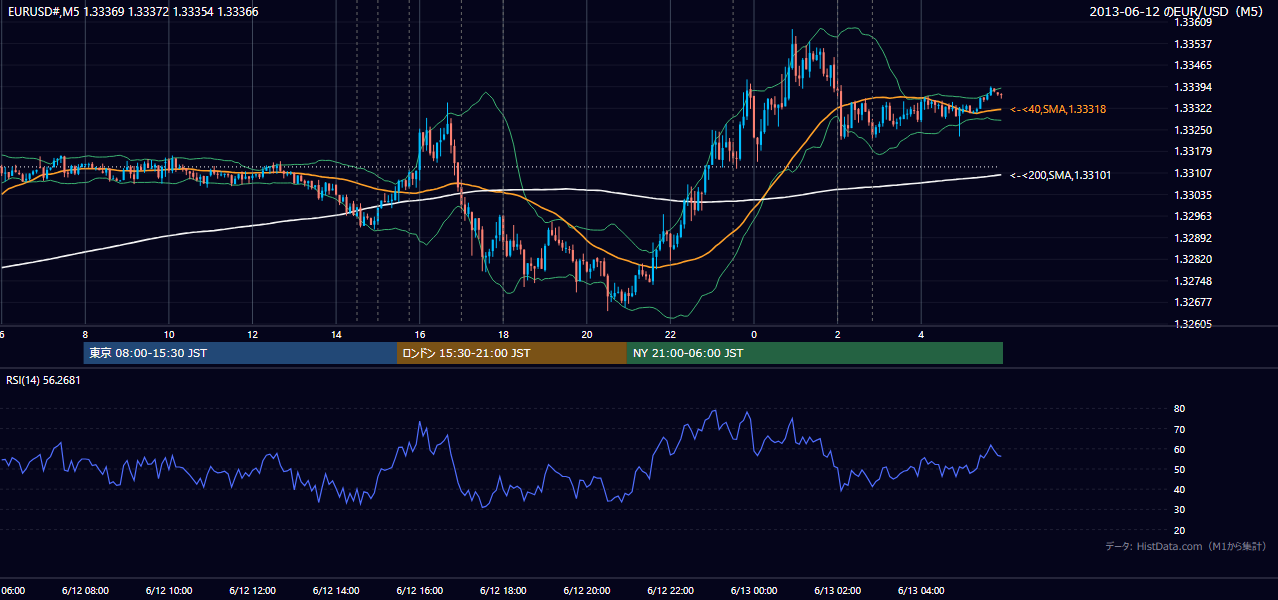Click hour marker 4 above NY session bar
1278x600 pixels.
921,334
